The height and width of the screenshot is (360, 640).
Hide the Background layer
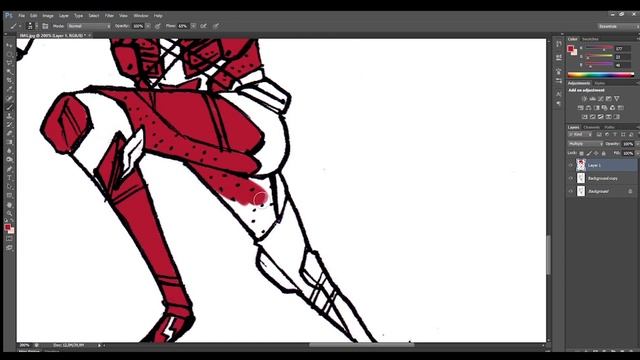tap(571, 191)
